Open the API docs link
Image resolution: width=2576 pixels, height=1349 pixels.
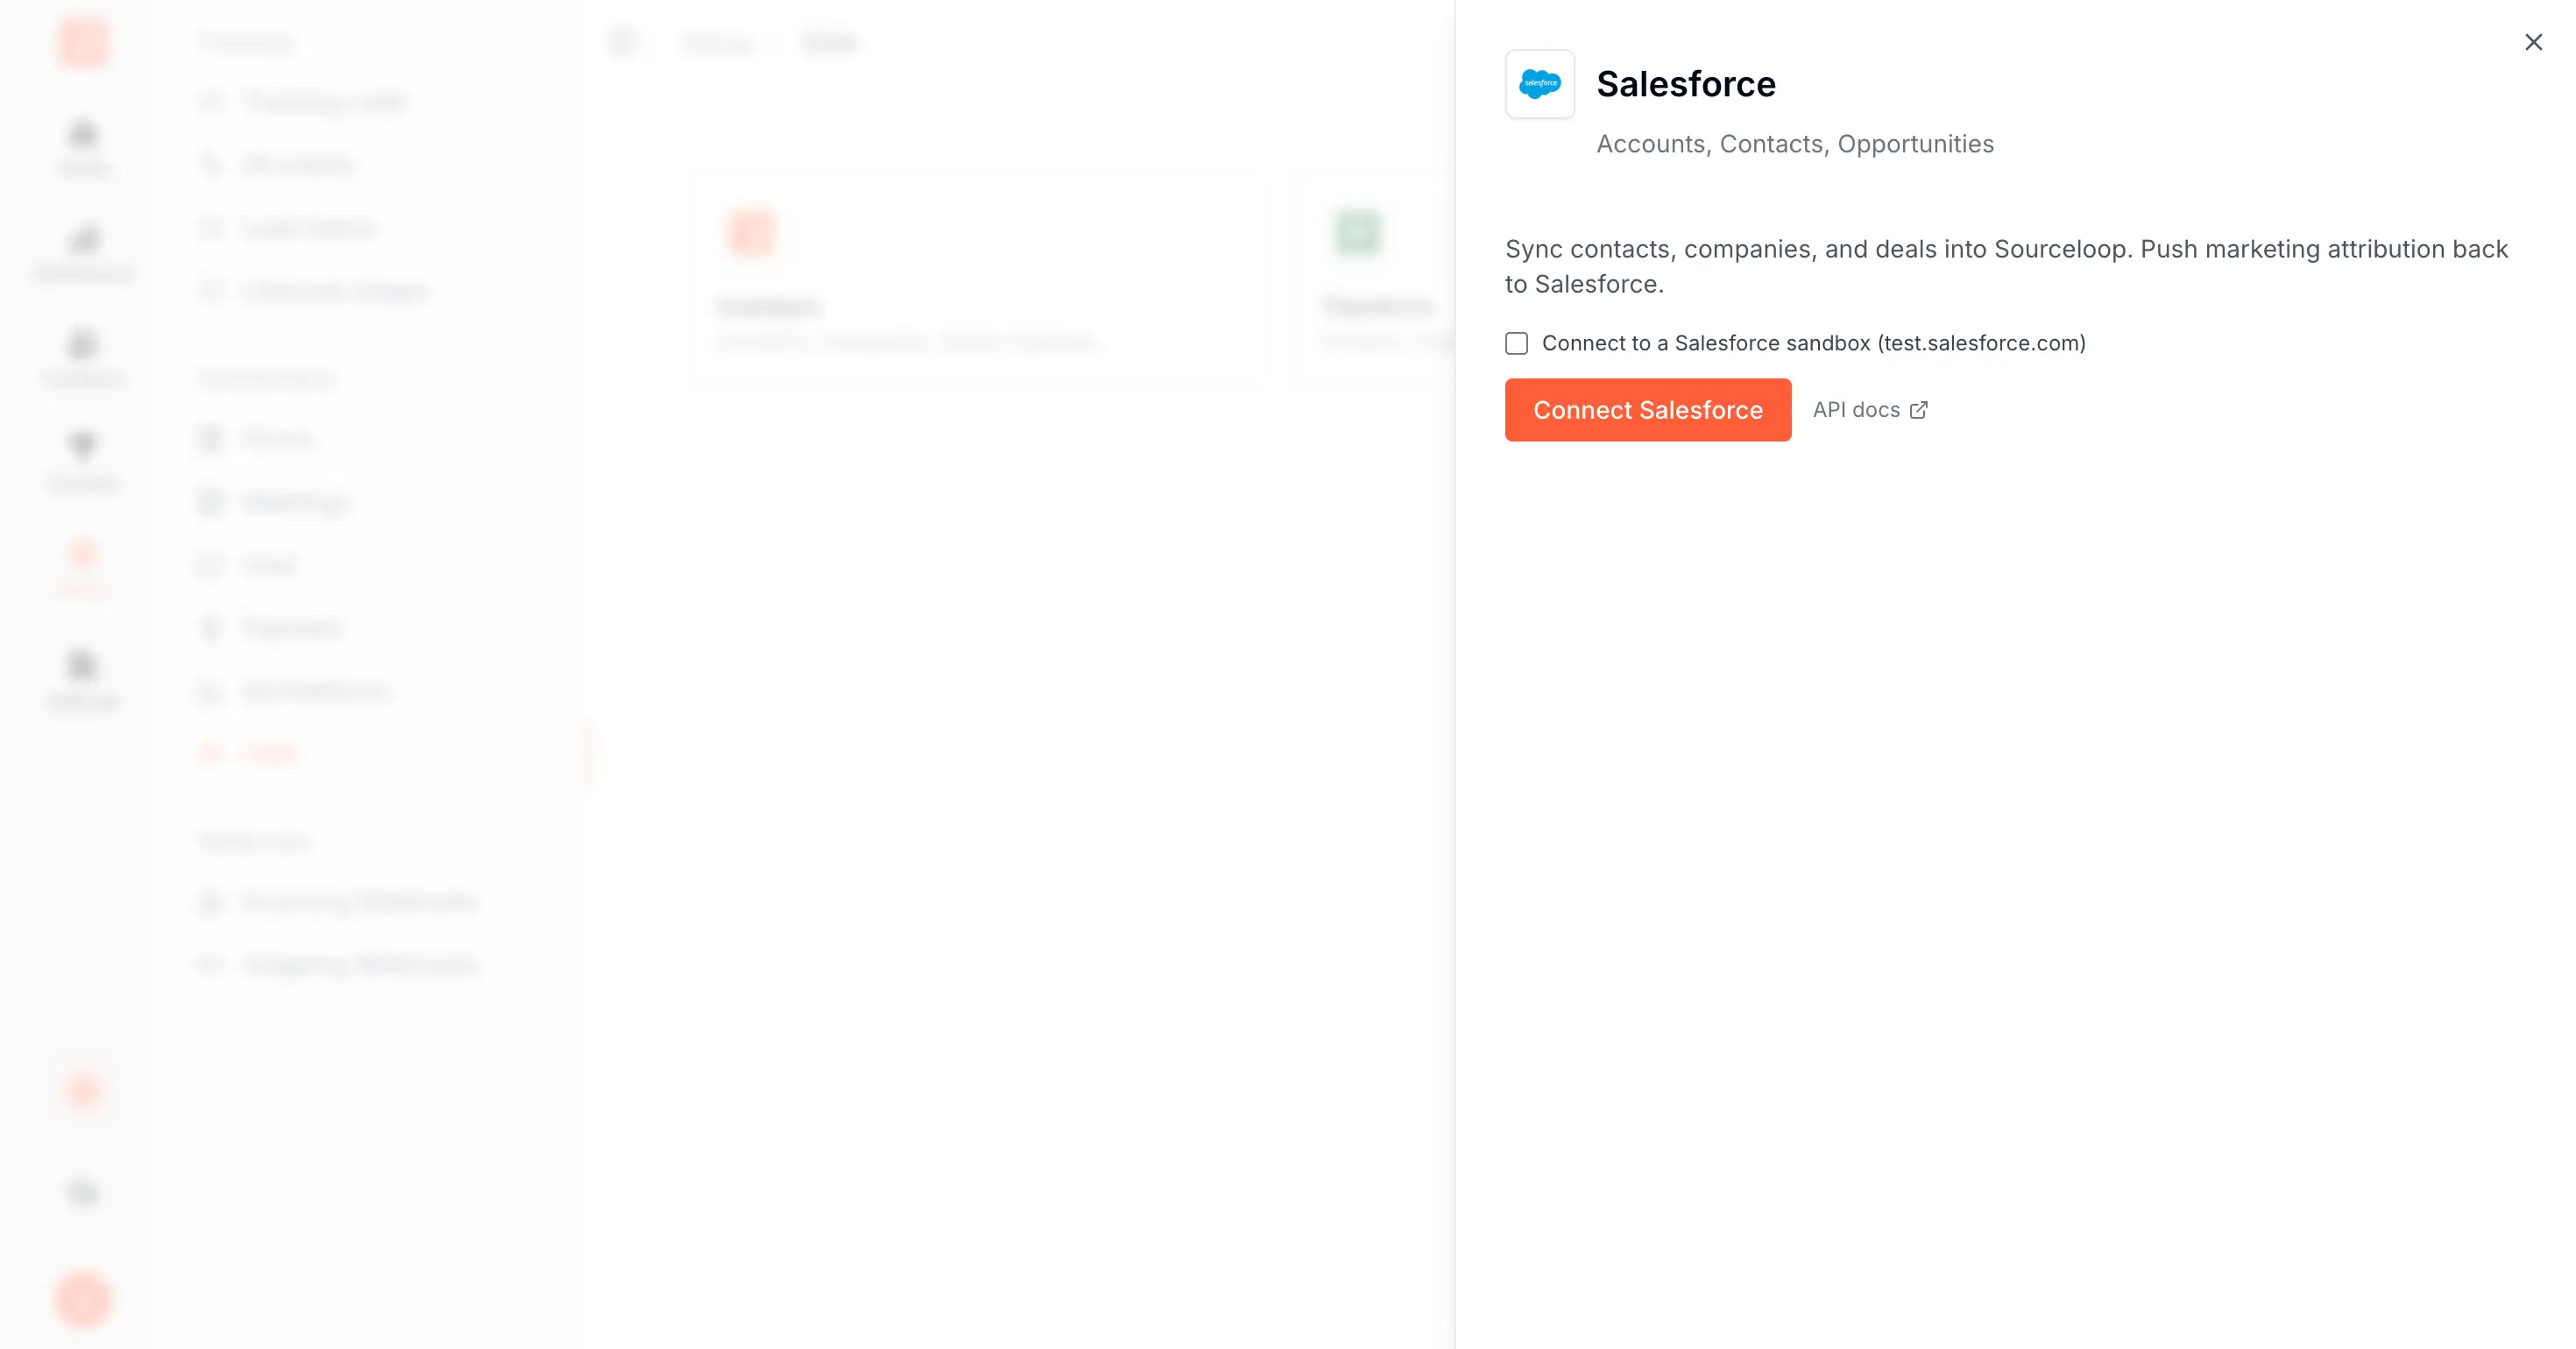click(x=1870, y=410)
